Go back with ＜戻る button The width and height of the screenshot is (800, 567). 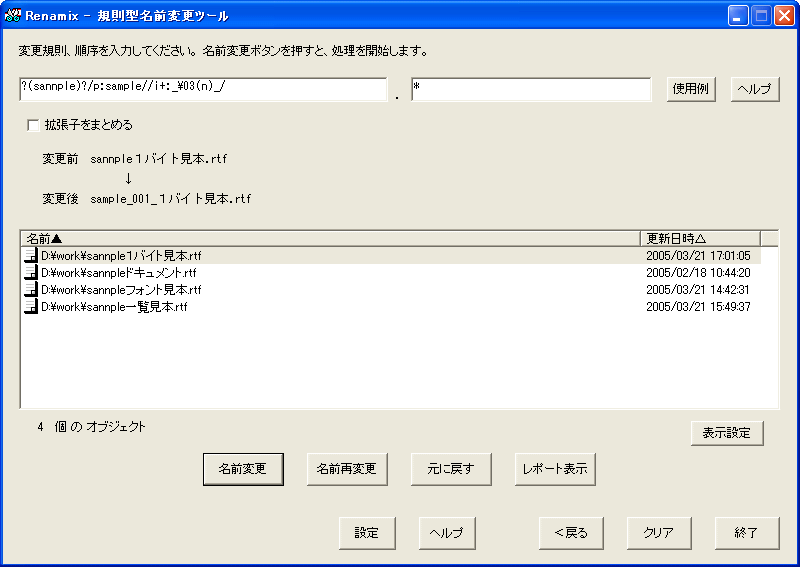(571, 533)
